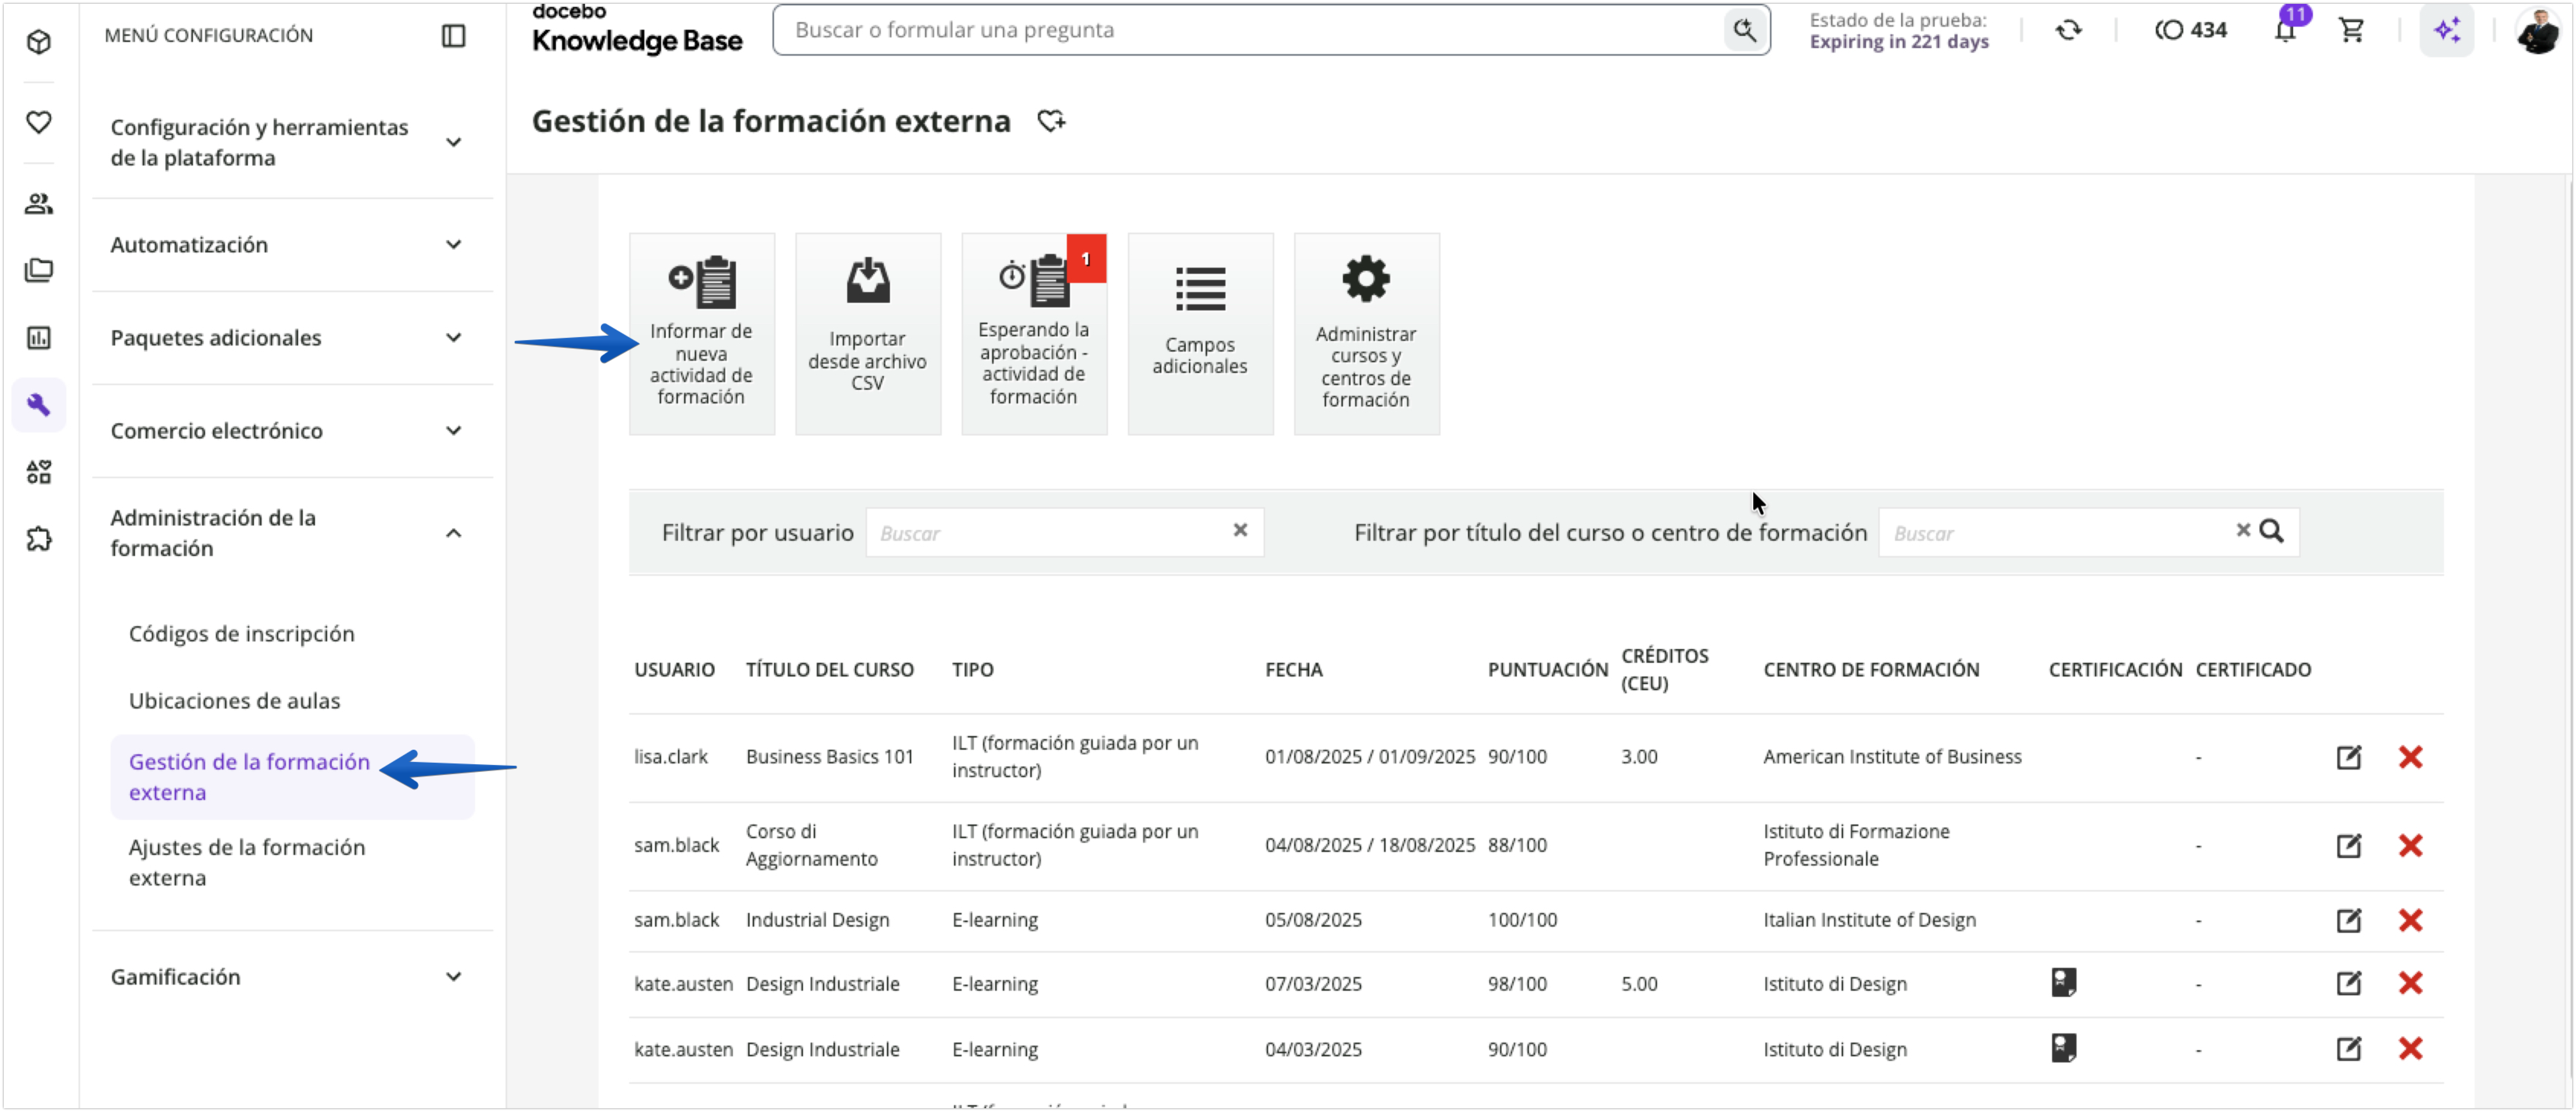Viewport: 2576px width, 1112px height.
Task: Open the shapes-and-heart icon in left rail
Action: 39,472
